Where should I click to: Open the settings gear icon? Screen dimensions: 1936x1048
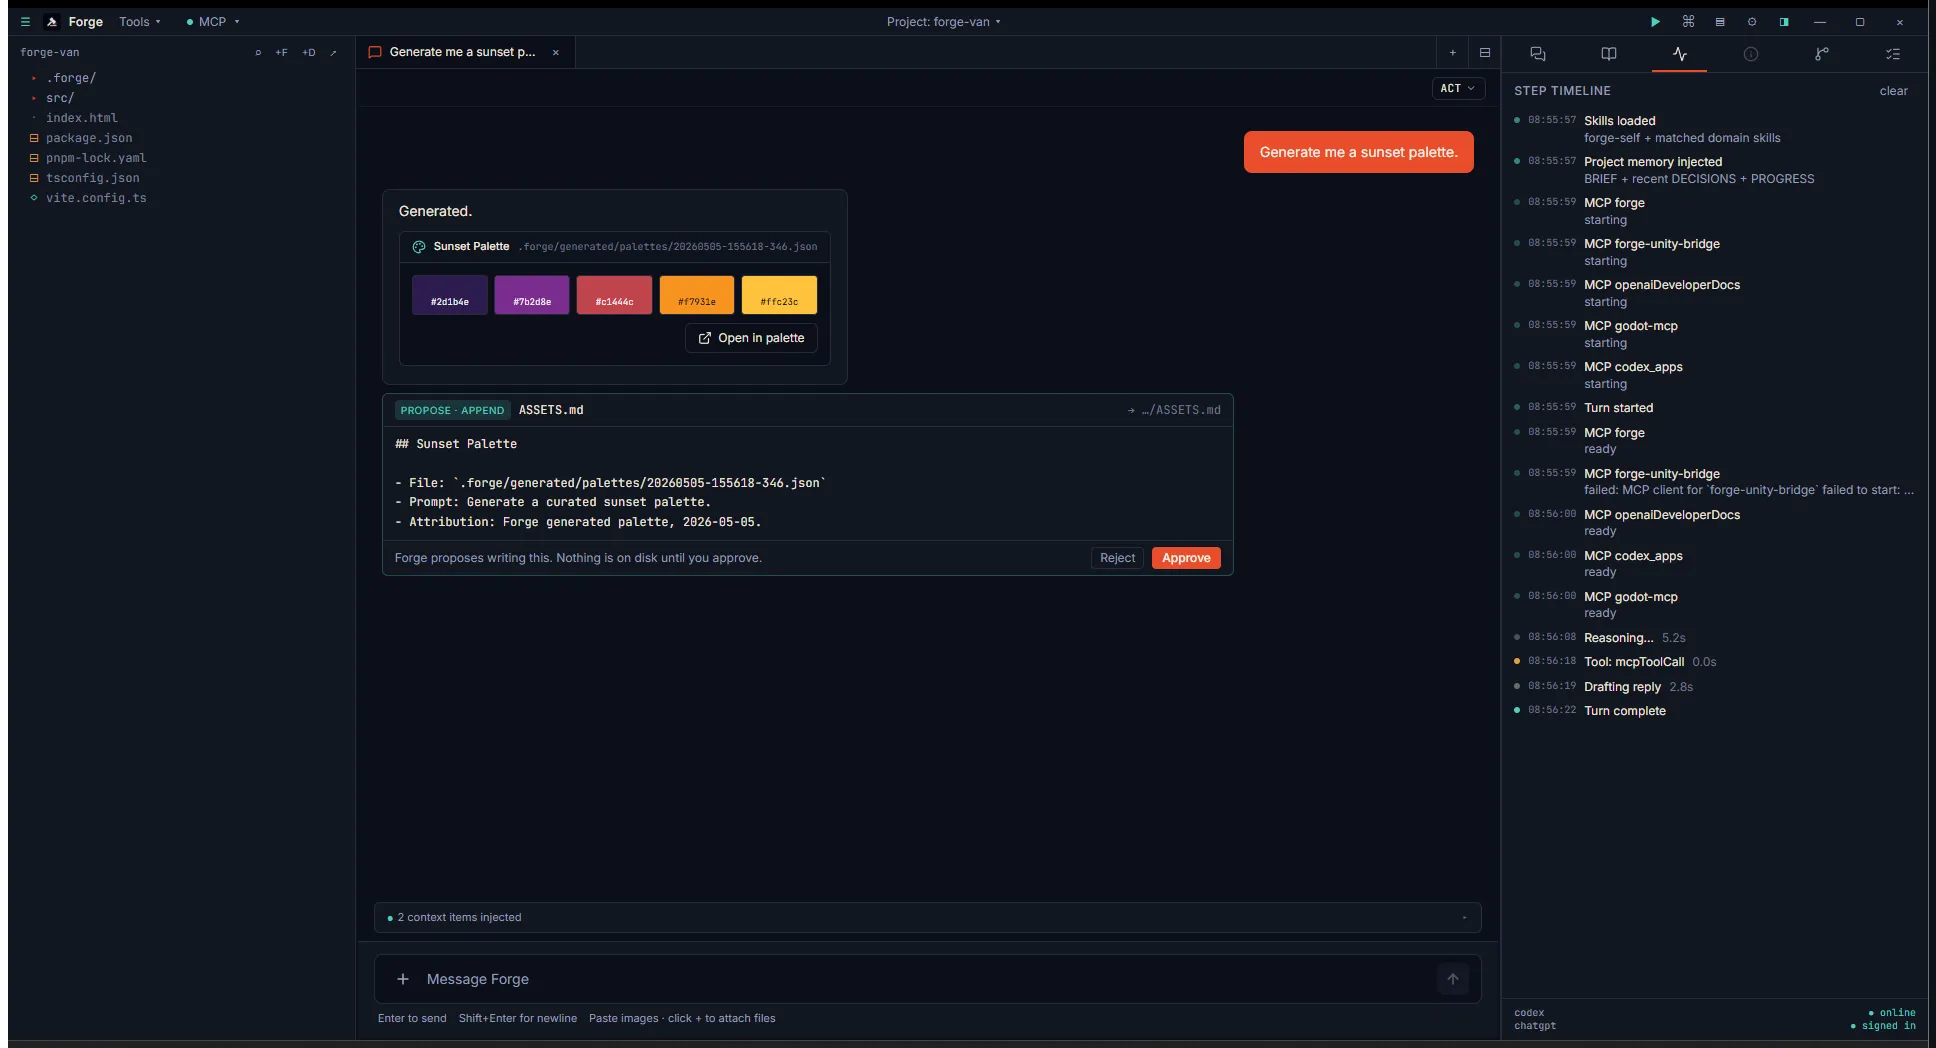[x=1752, y=21]
